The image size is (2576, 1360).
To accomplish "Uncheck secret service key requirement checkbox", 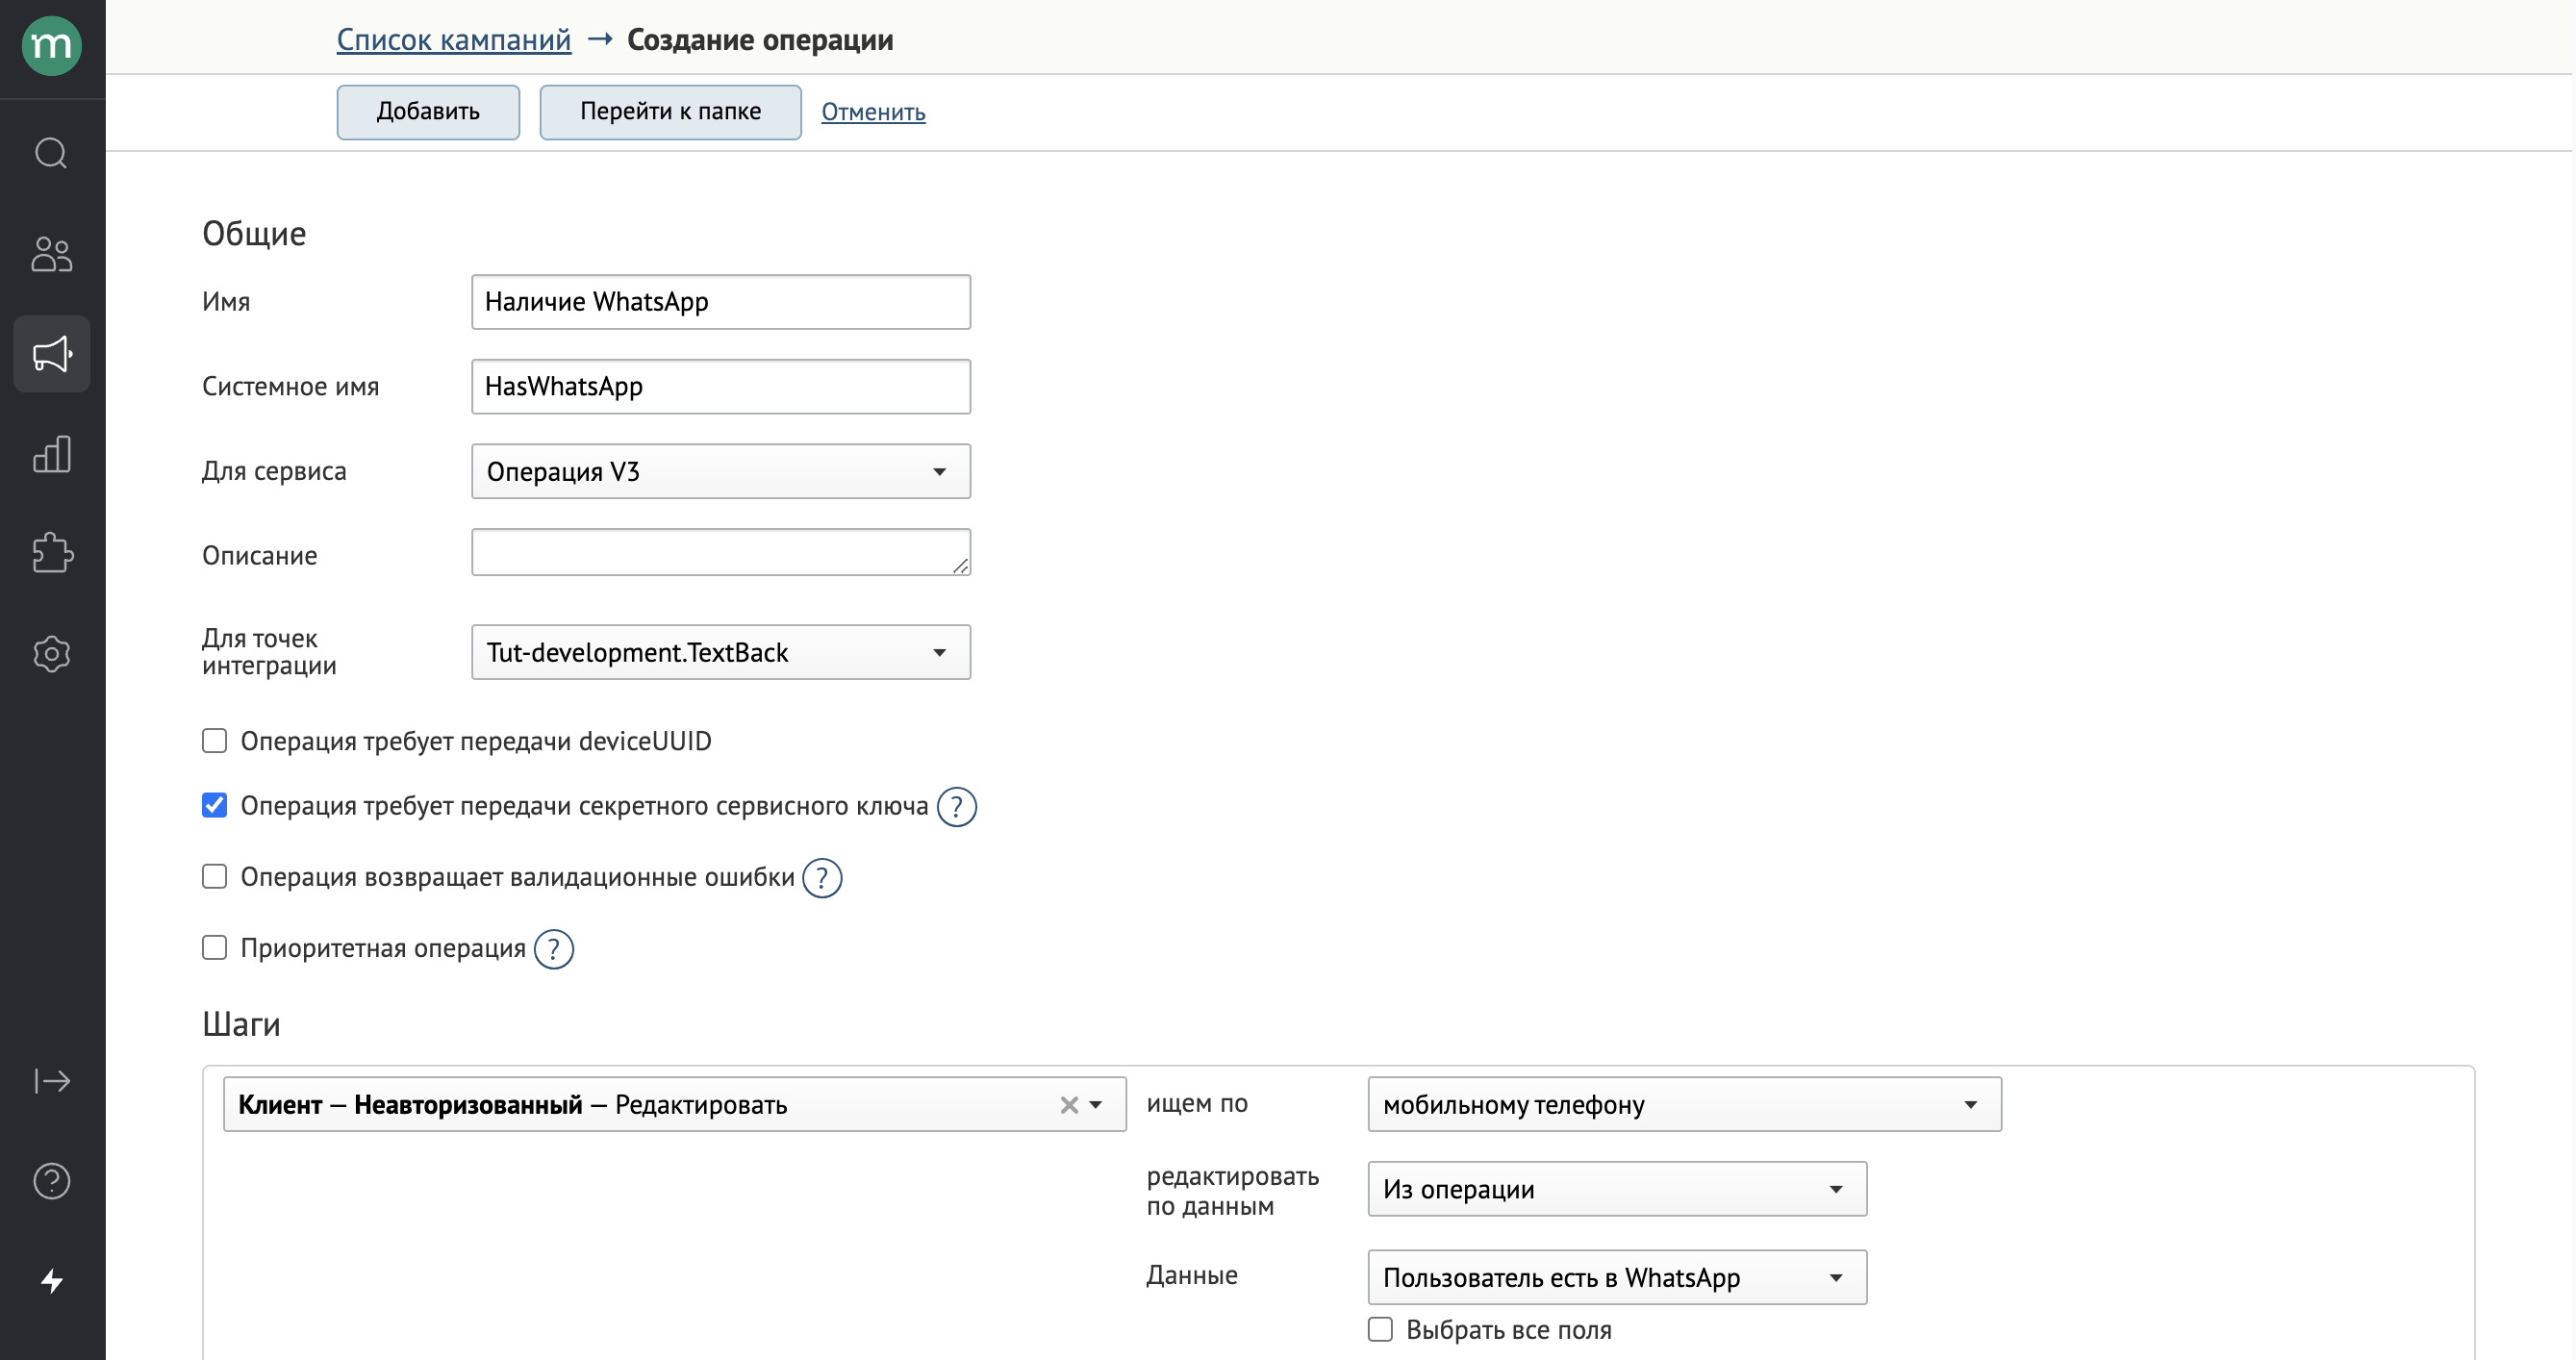I will pos(214,806).
